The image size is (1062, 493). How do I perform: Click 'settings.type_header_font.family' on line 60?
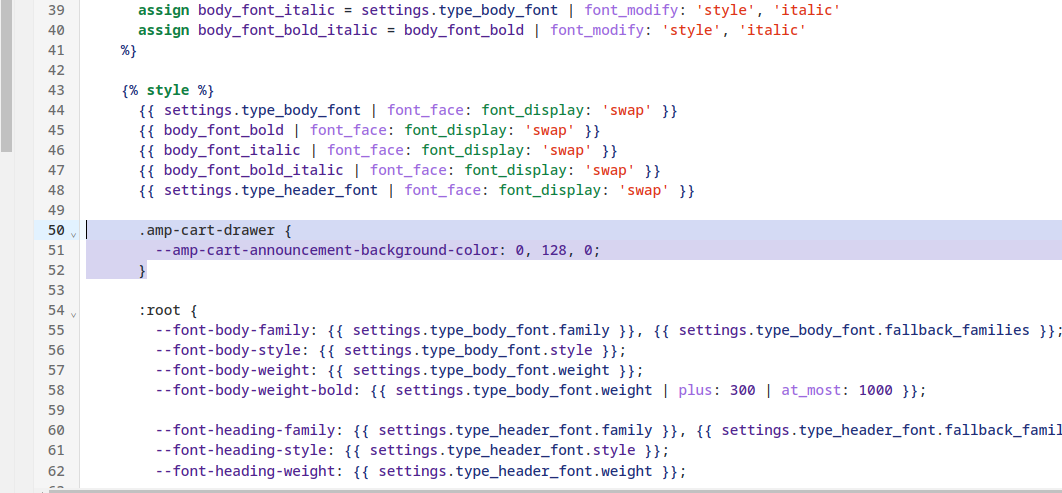click(515, 430)
